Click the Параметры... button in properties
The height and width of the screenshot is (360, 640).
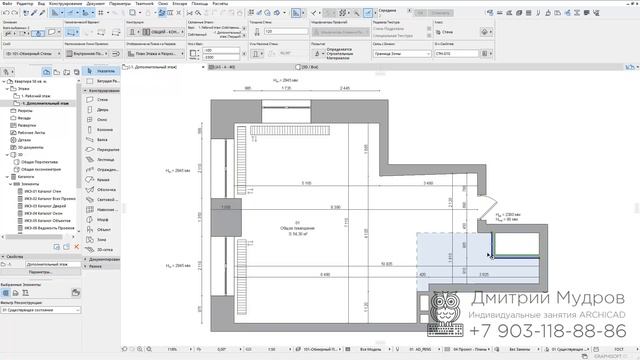coord(40,272)
